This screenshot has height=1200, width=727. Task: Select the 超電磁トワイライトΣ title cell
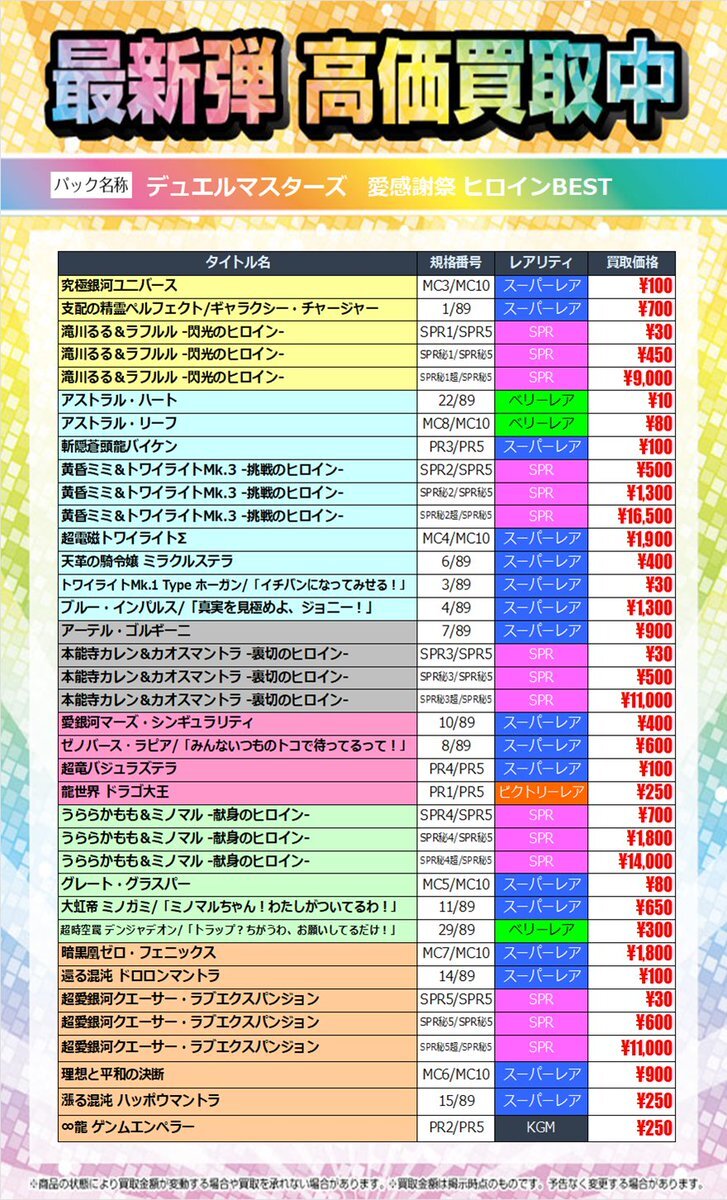(237, 539)
